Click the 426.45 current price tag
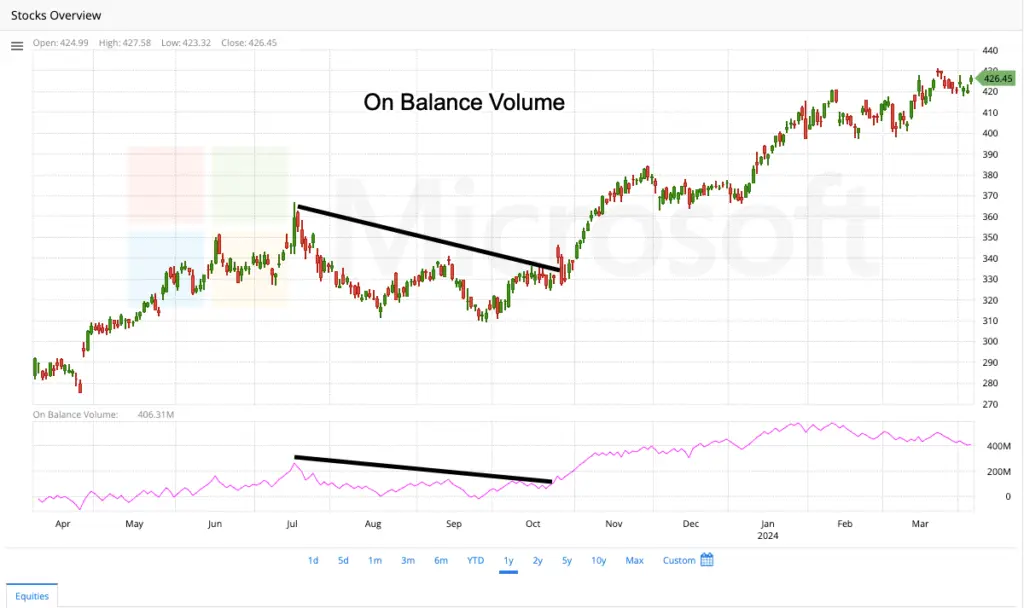This screenshot has width=1024, height=608. 996,78
